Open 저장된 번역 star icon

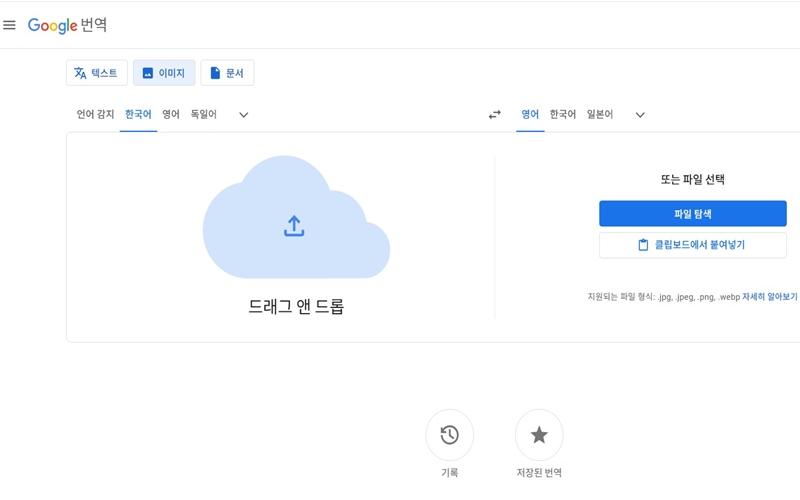539,435
